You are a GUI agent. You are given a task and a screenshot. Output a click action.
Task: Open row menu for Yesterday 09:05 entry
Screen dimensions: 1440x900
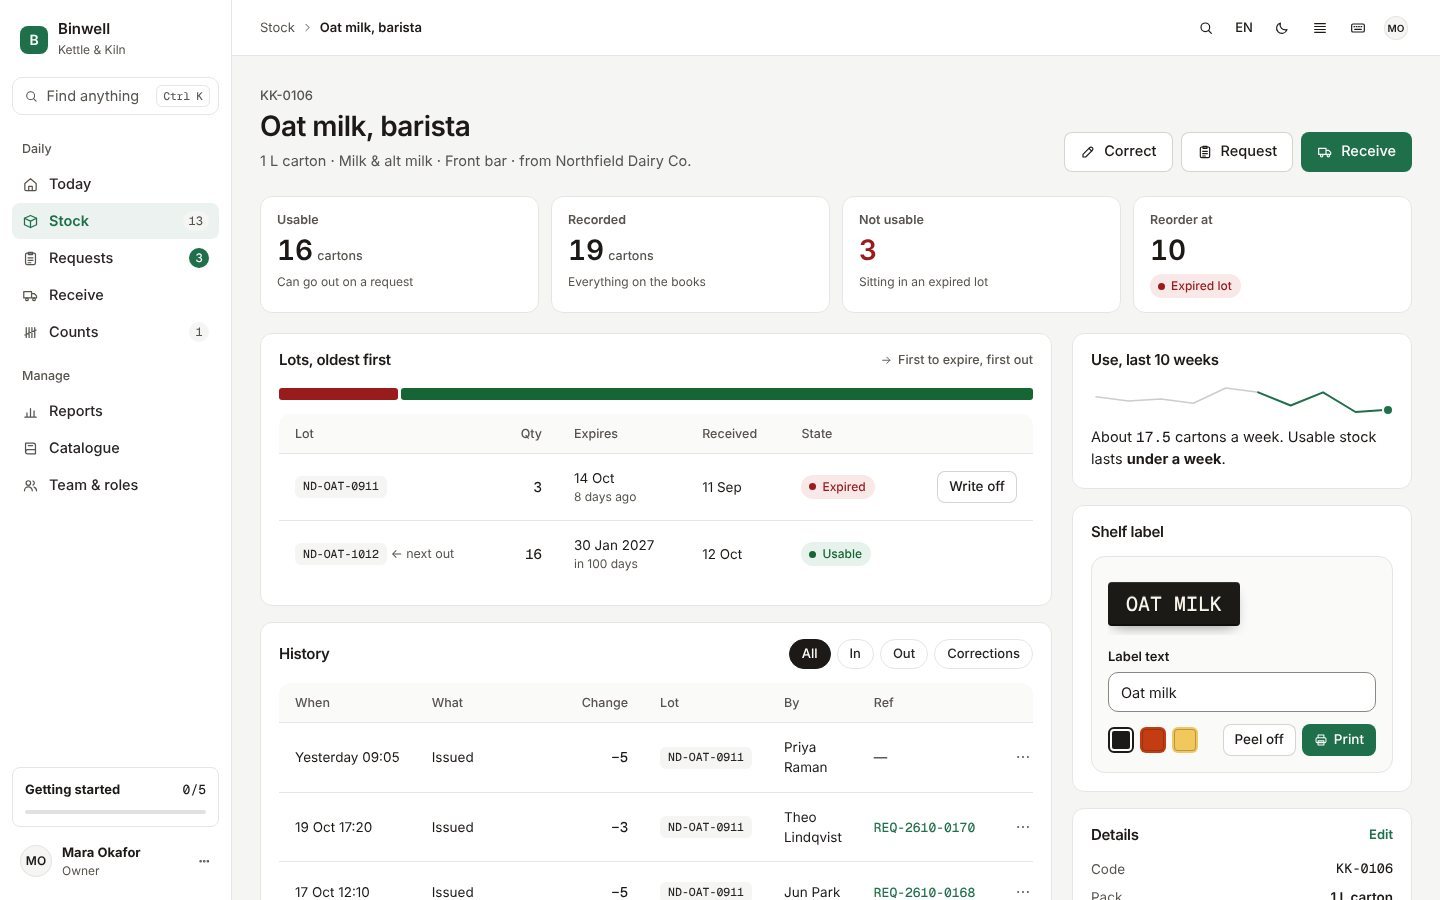pos(1022,757)
